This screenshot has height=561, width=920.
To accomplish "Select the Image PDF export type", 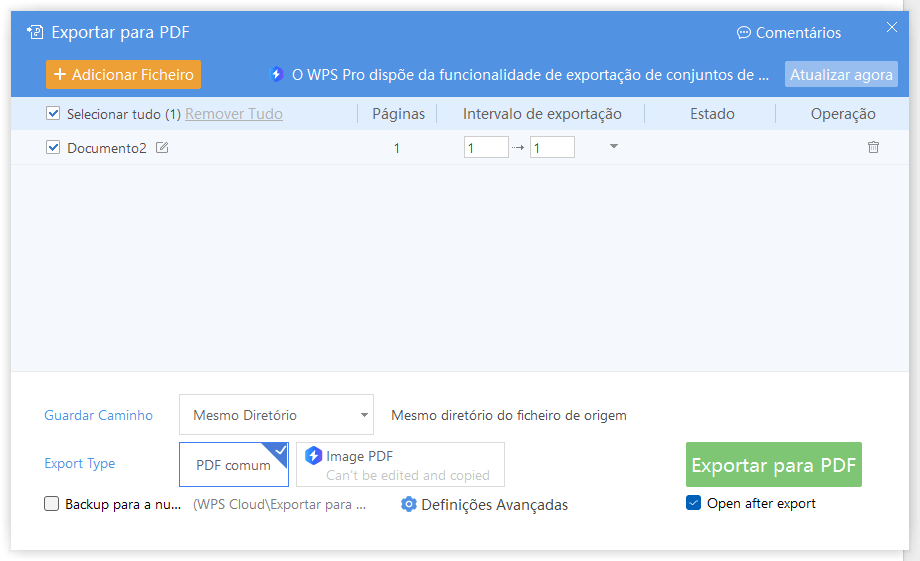I will (400, 464).
